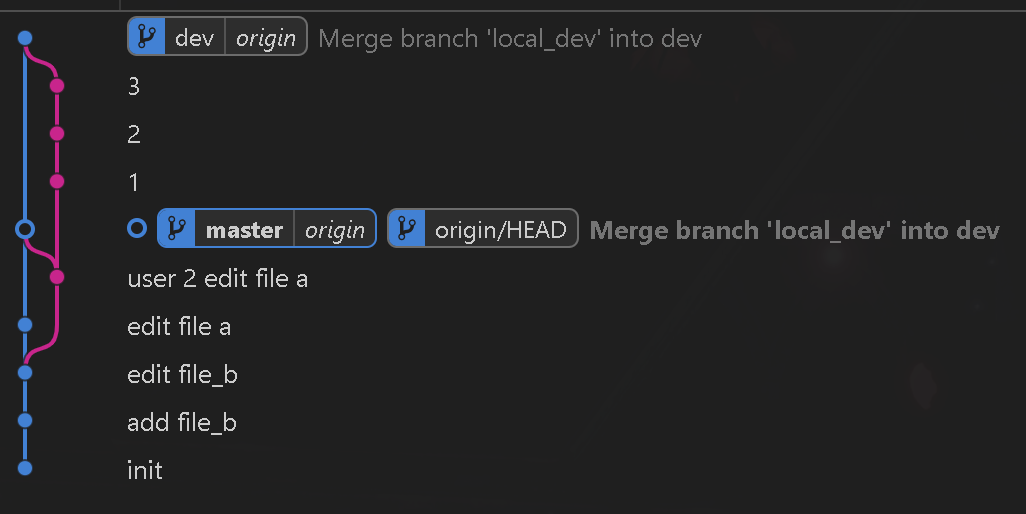Click the origin/HEAD branch icon
Image resolution: width=1026 pixels, height=514 pixels.
pos(406,229)
